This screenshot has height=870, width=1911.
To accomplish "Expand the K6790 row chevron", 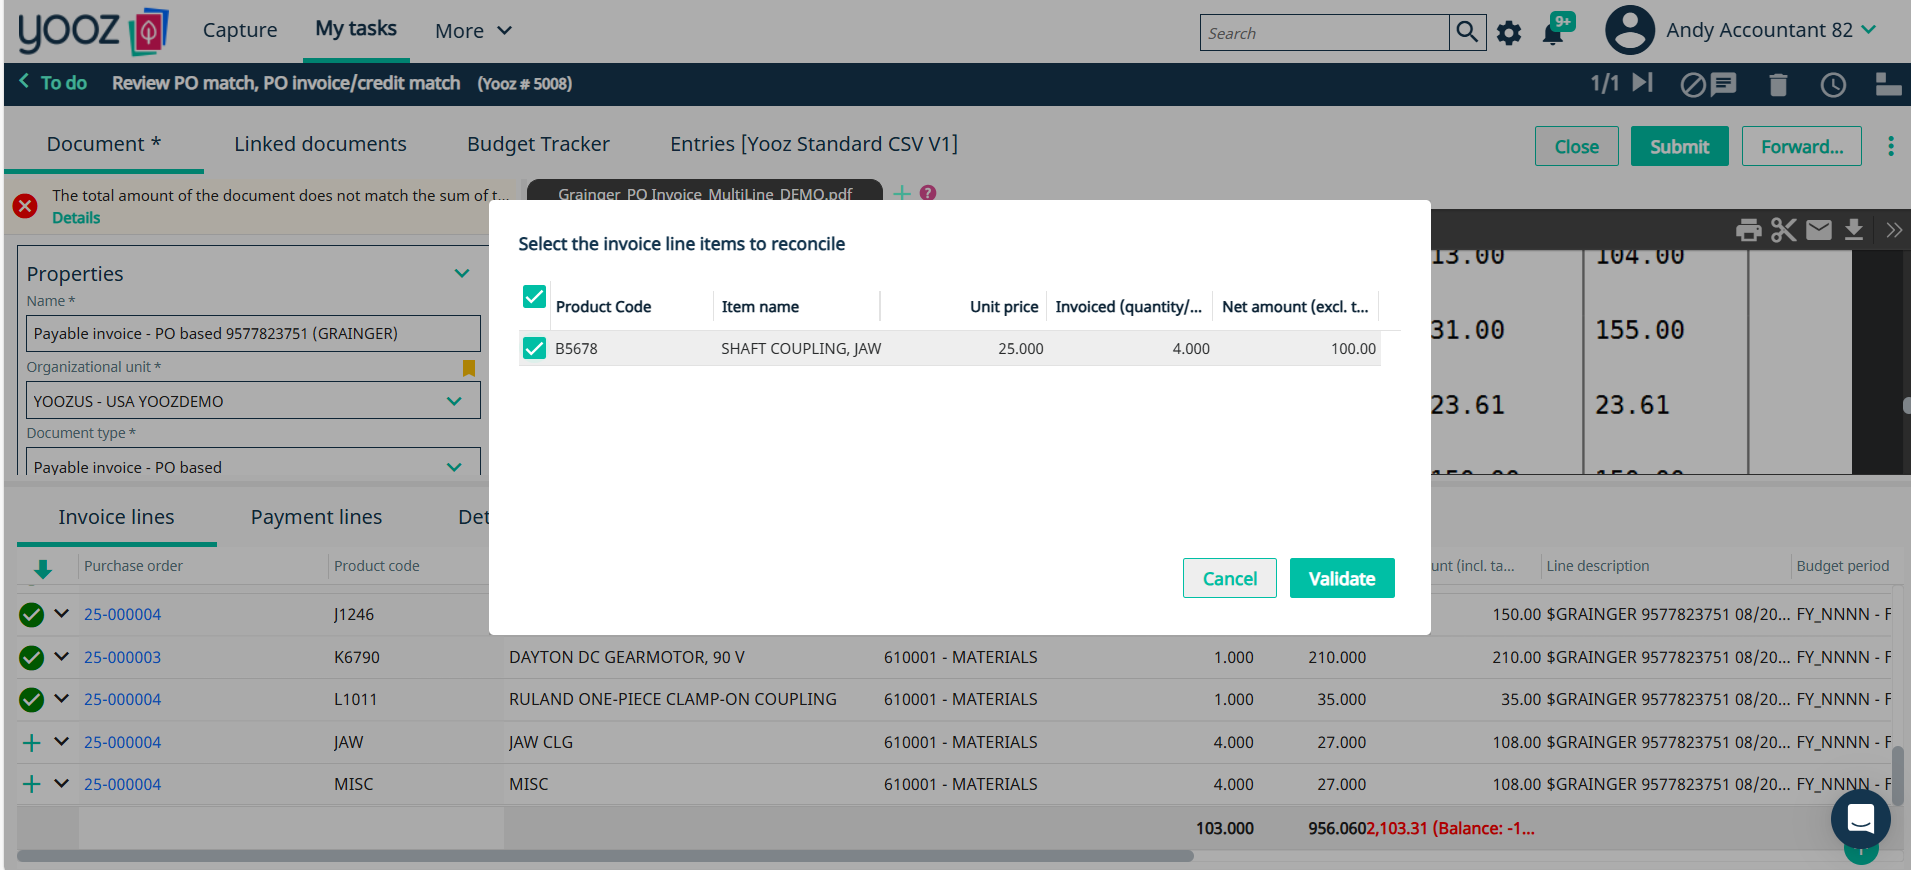I will tap(62, 657).
